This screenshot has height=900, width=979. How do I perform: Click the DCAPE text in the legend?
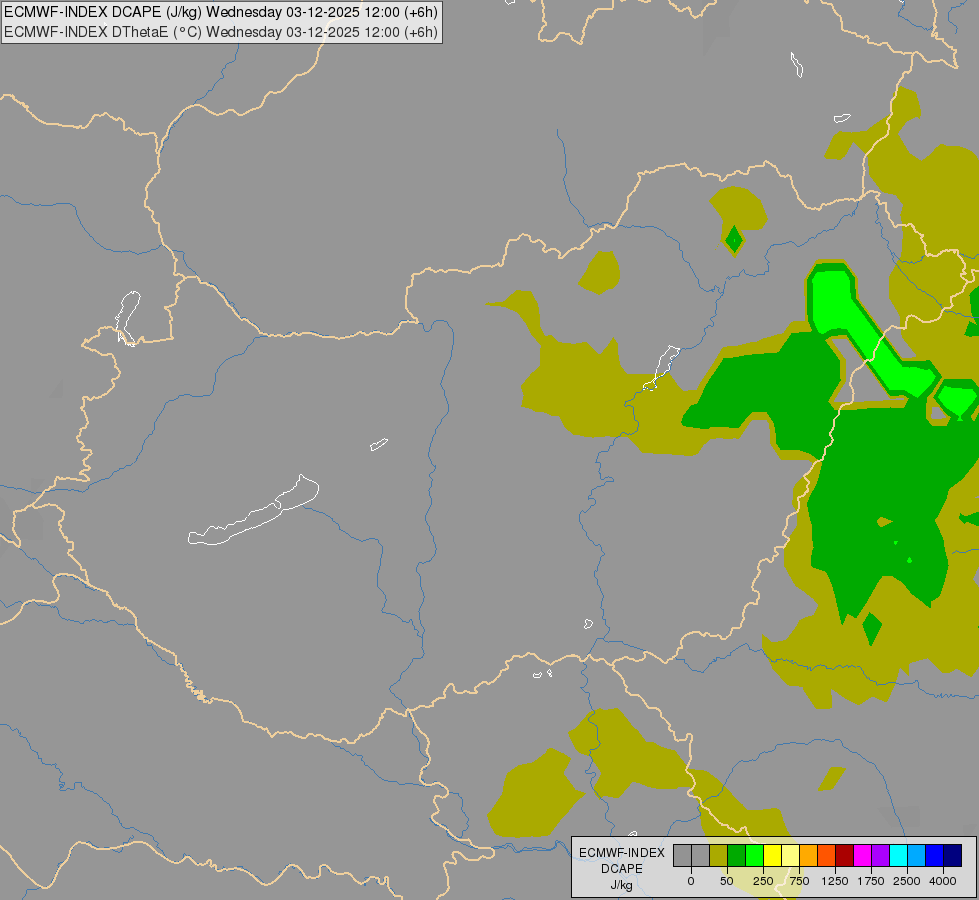622,869
